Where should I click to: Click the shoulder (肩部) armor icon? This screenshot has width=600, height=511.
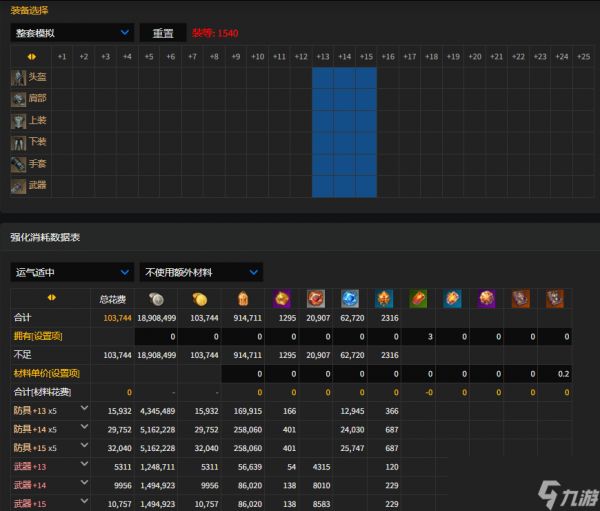click(x=18, y=99)
